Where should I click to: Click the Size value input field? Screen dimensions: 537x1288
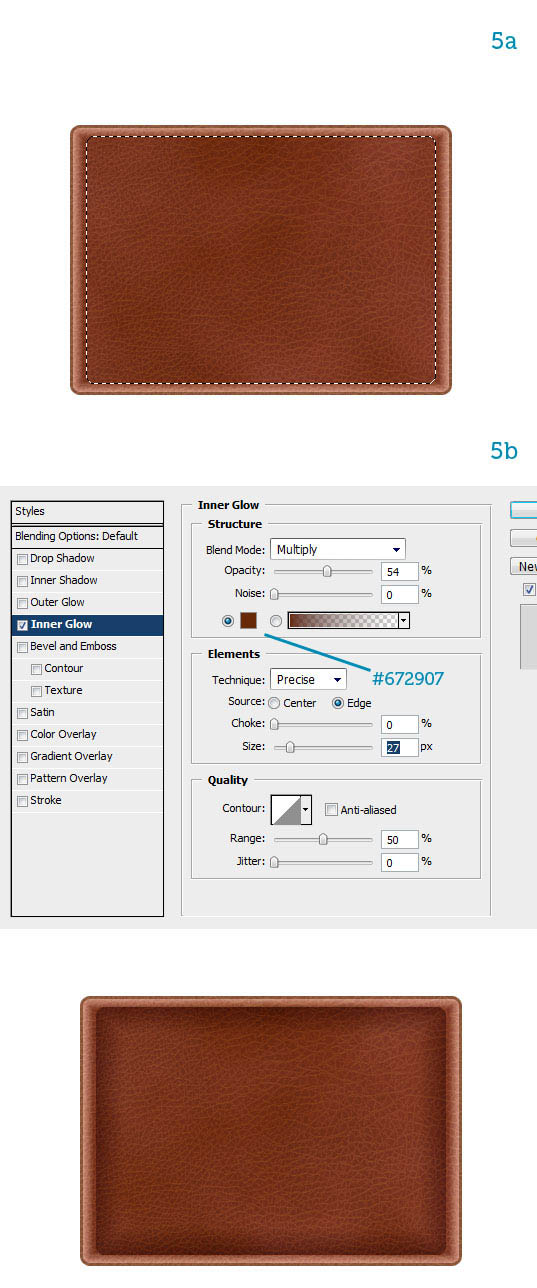click(x=399, y=747)
